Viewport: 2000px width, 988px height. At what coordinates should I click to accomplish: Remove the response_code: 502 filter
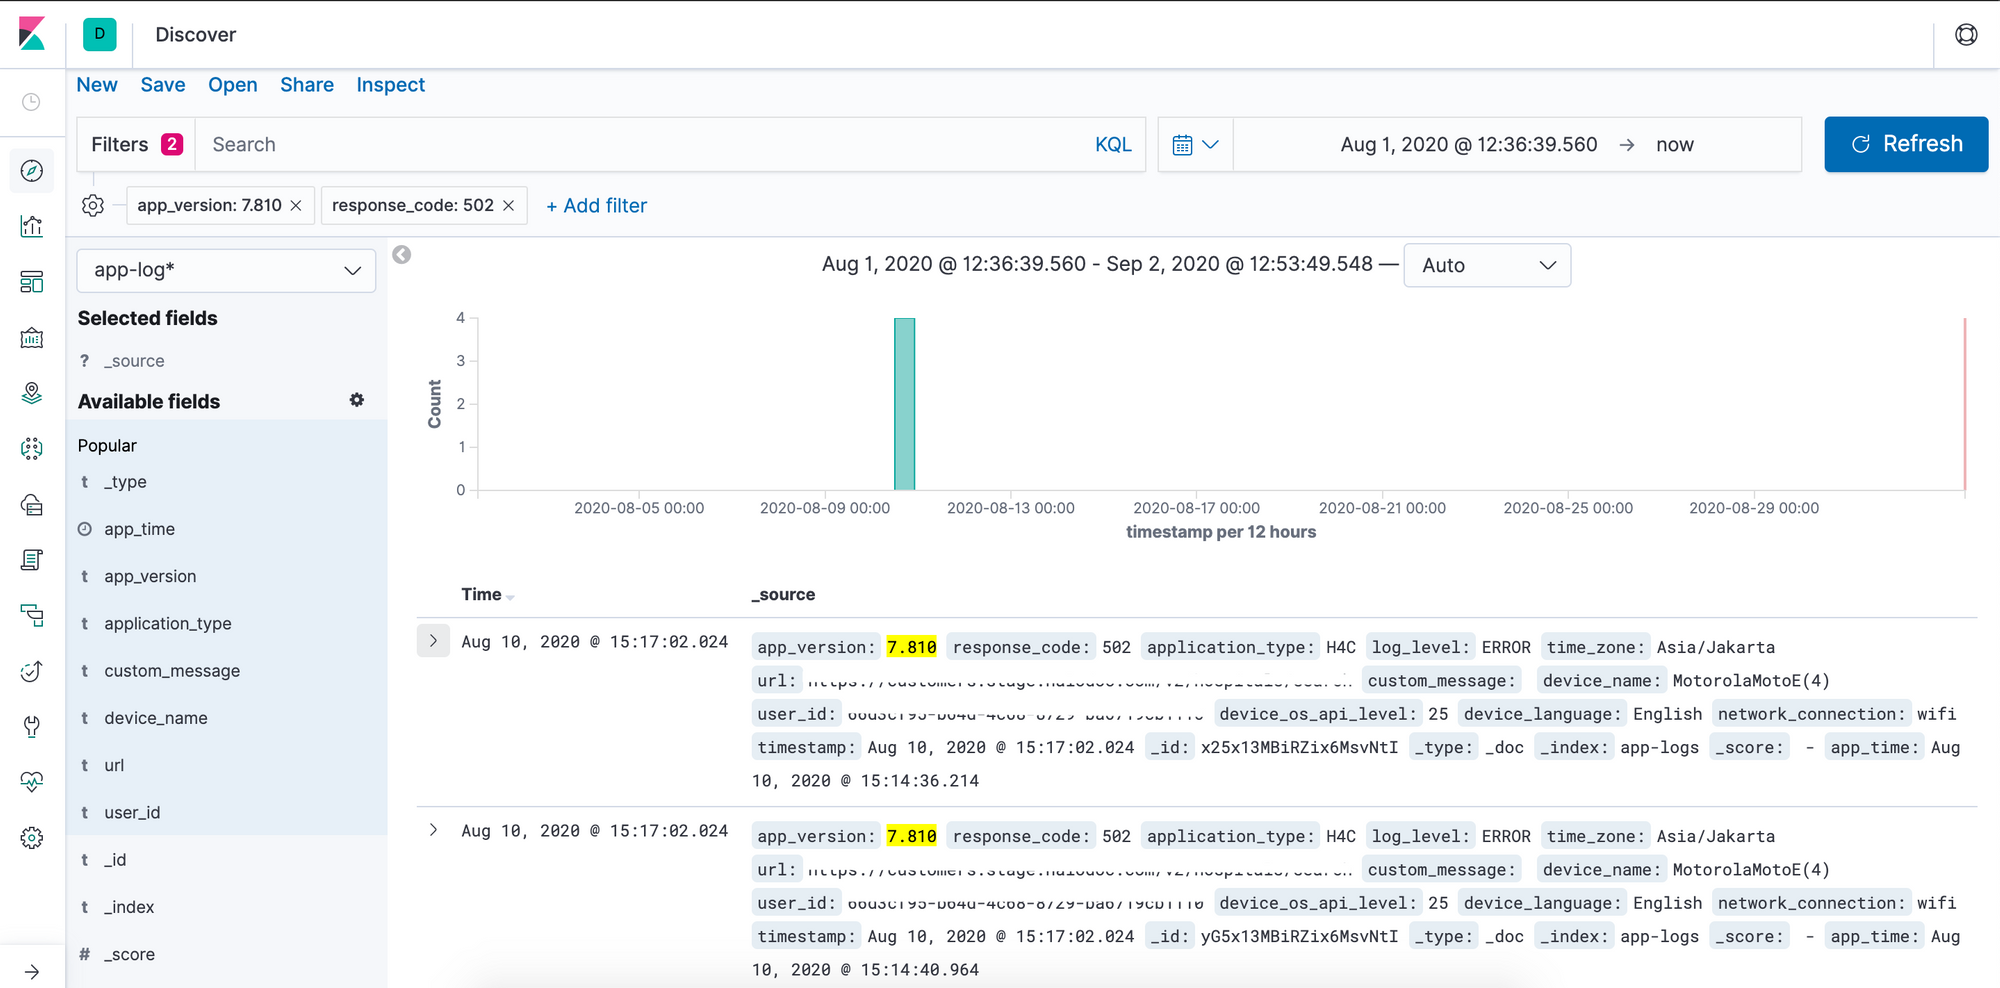click(509, 205)
